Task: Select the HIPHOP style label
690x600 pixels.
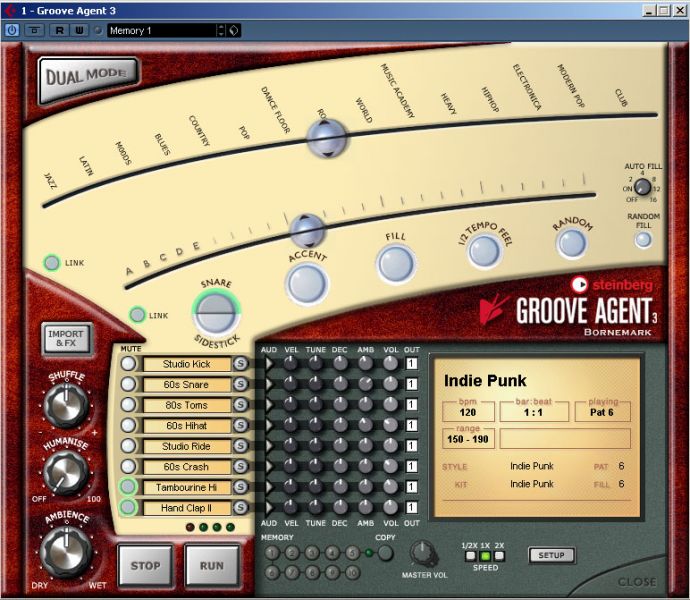Action: pyautogui.click(x=489, y=99)
